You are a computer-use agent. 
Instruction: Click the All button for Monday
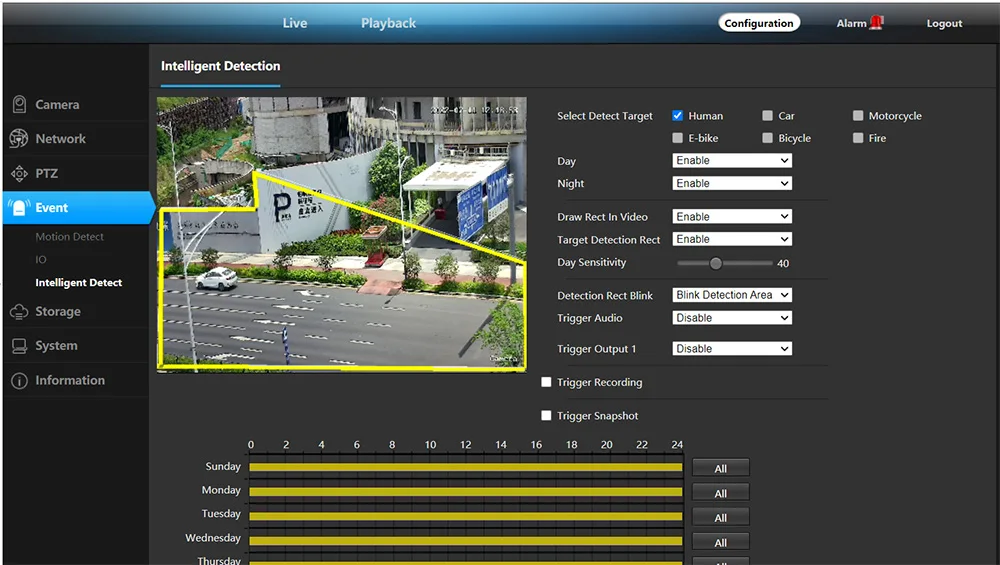[x=721, y=494]
